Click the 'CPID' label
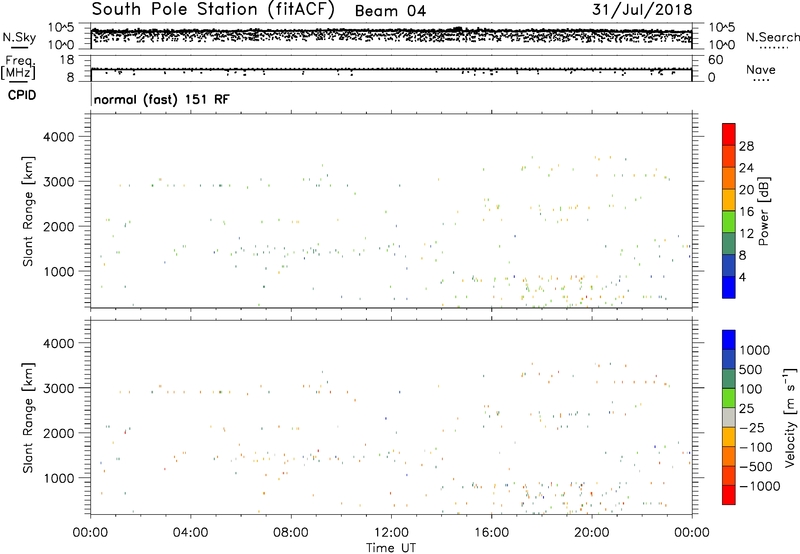This screenshot has height=554, width=800. coord(22,95)
